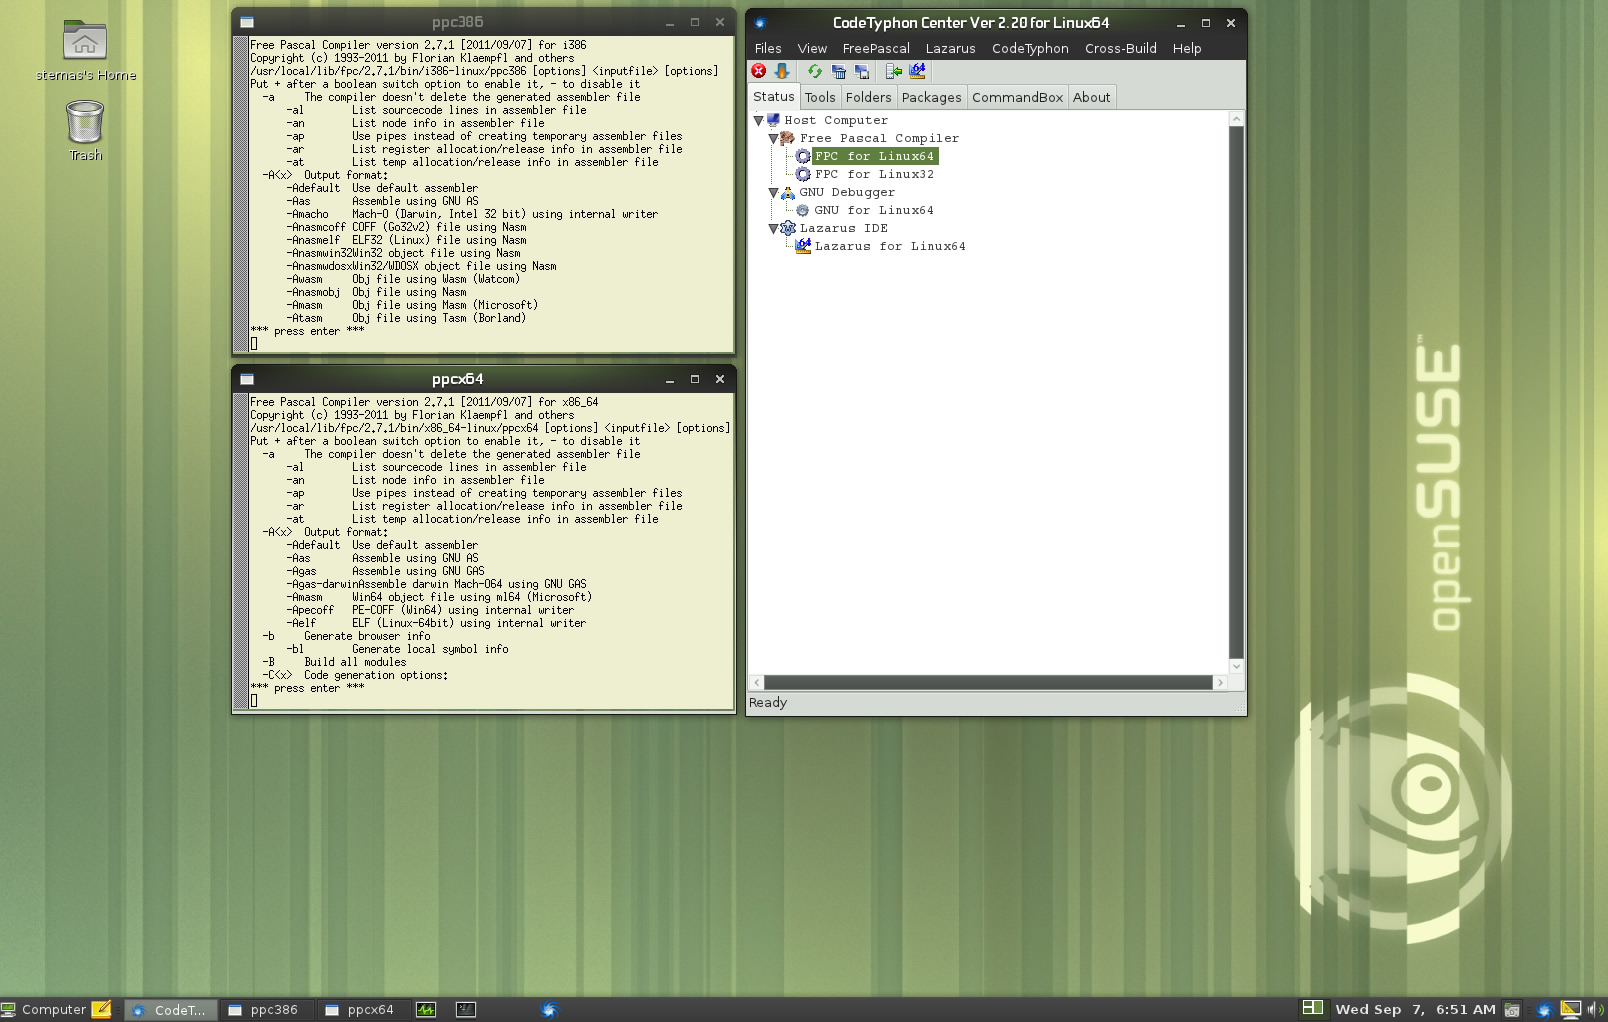Click the blue swirl icon in system tray
The image size is (1608, 1022).
click(x=1544, y=1009)
